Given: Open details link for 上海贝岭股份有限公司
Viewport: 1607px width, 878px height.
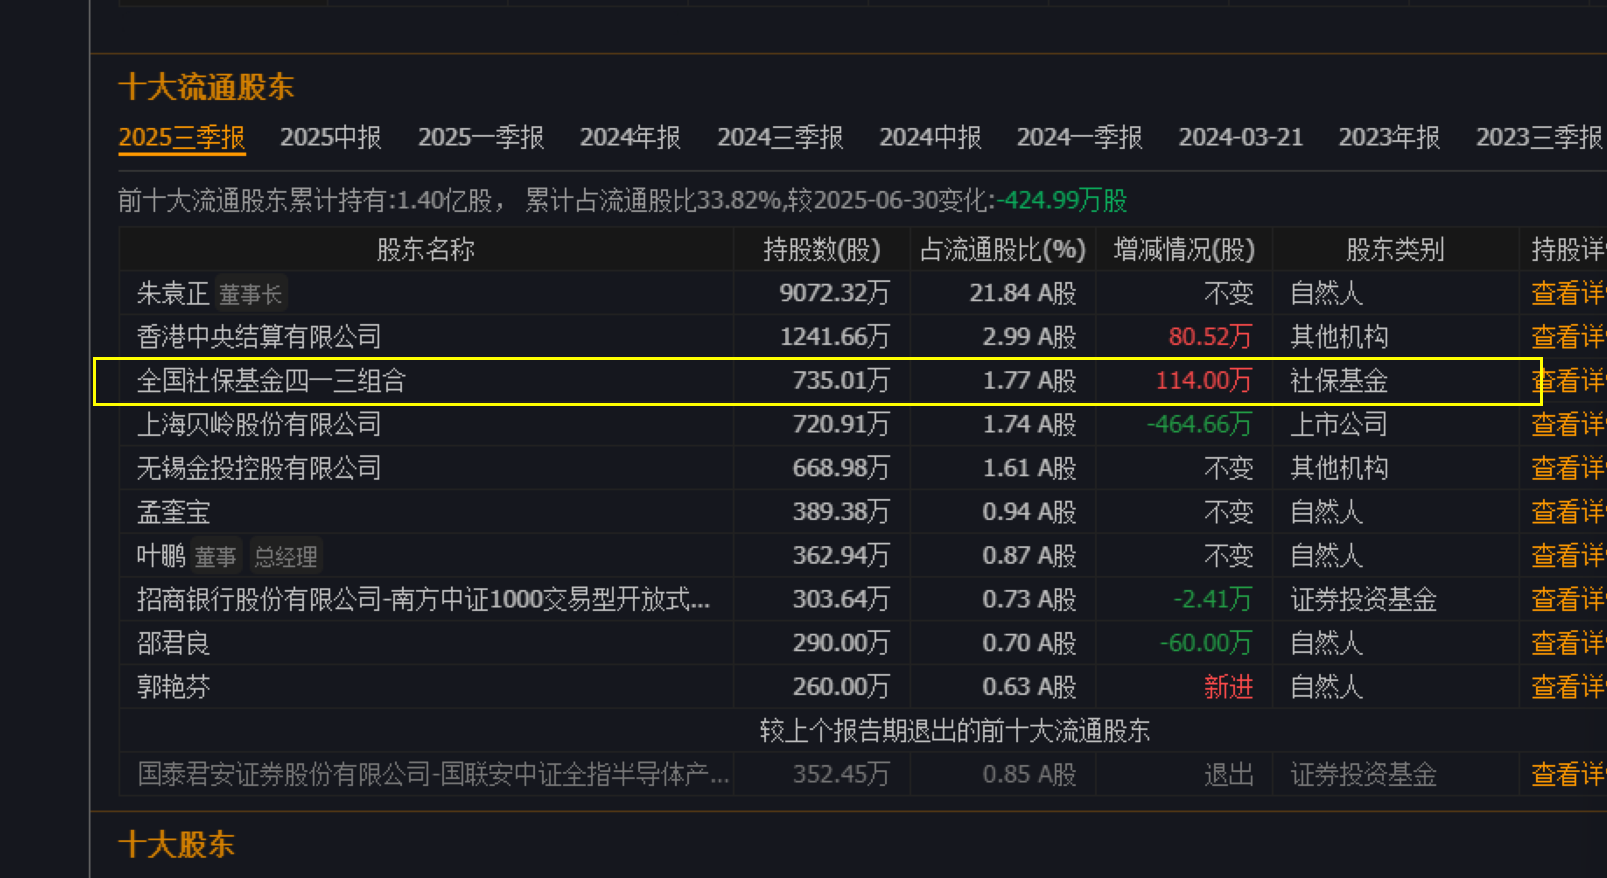Looking at the screenshot, I should click(1567, 425).
